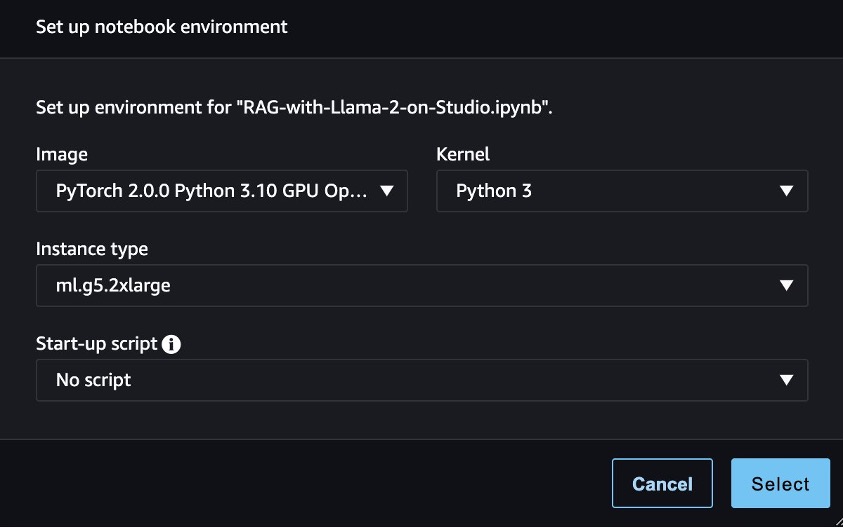Confirm with the Select button
The height and width of the screenshot is (528, 844).
pyautogui.click(x=780, y=483)
